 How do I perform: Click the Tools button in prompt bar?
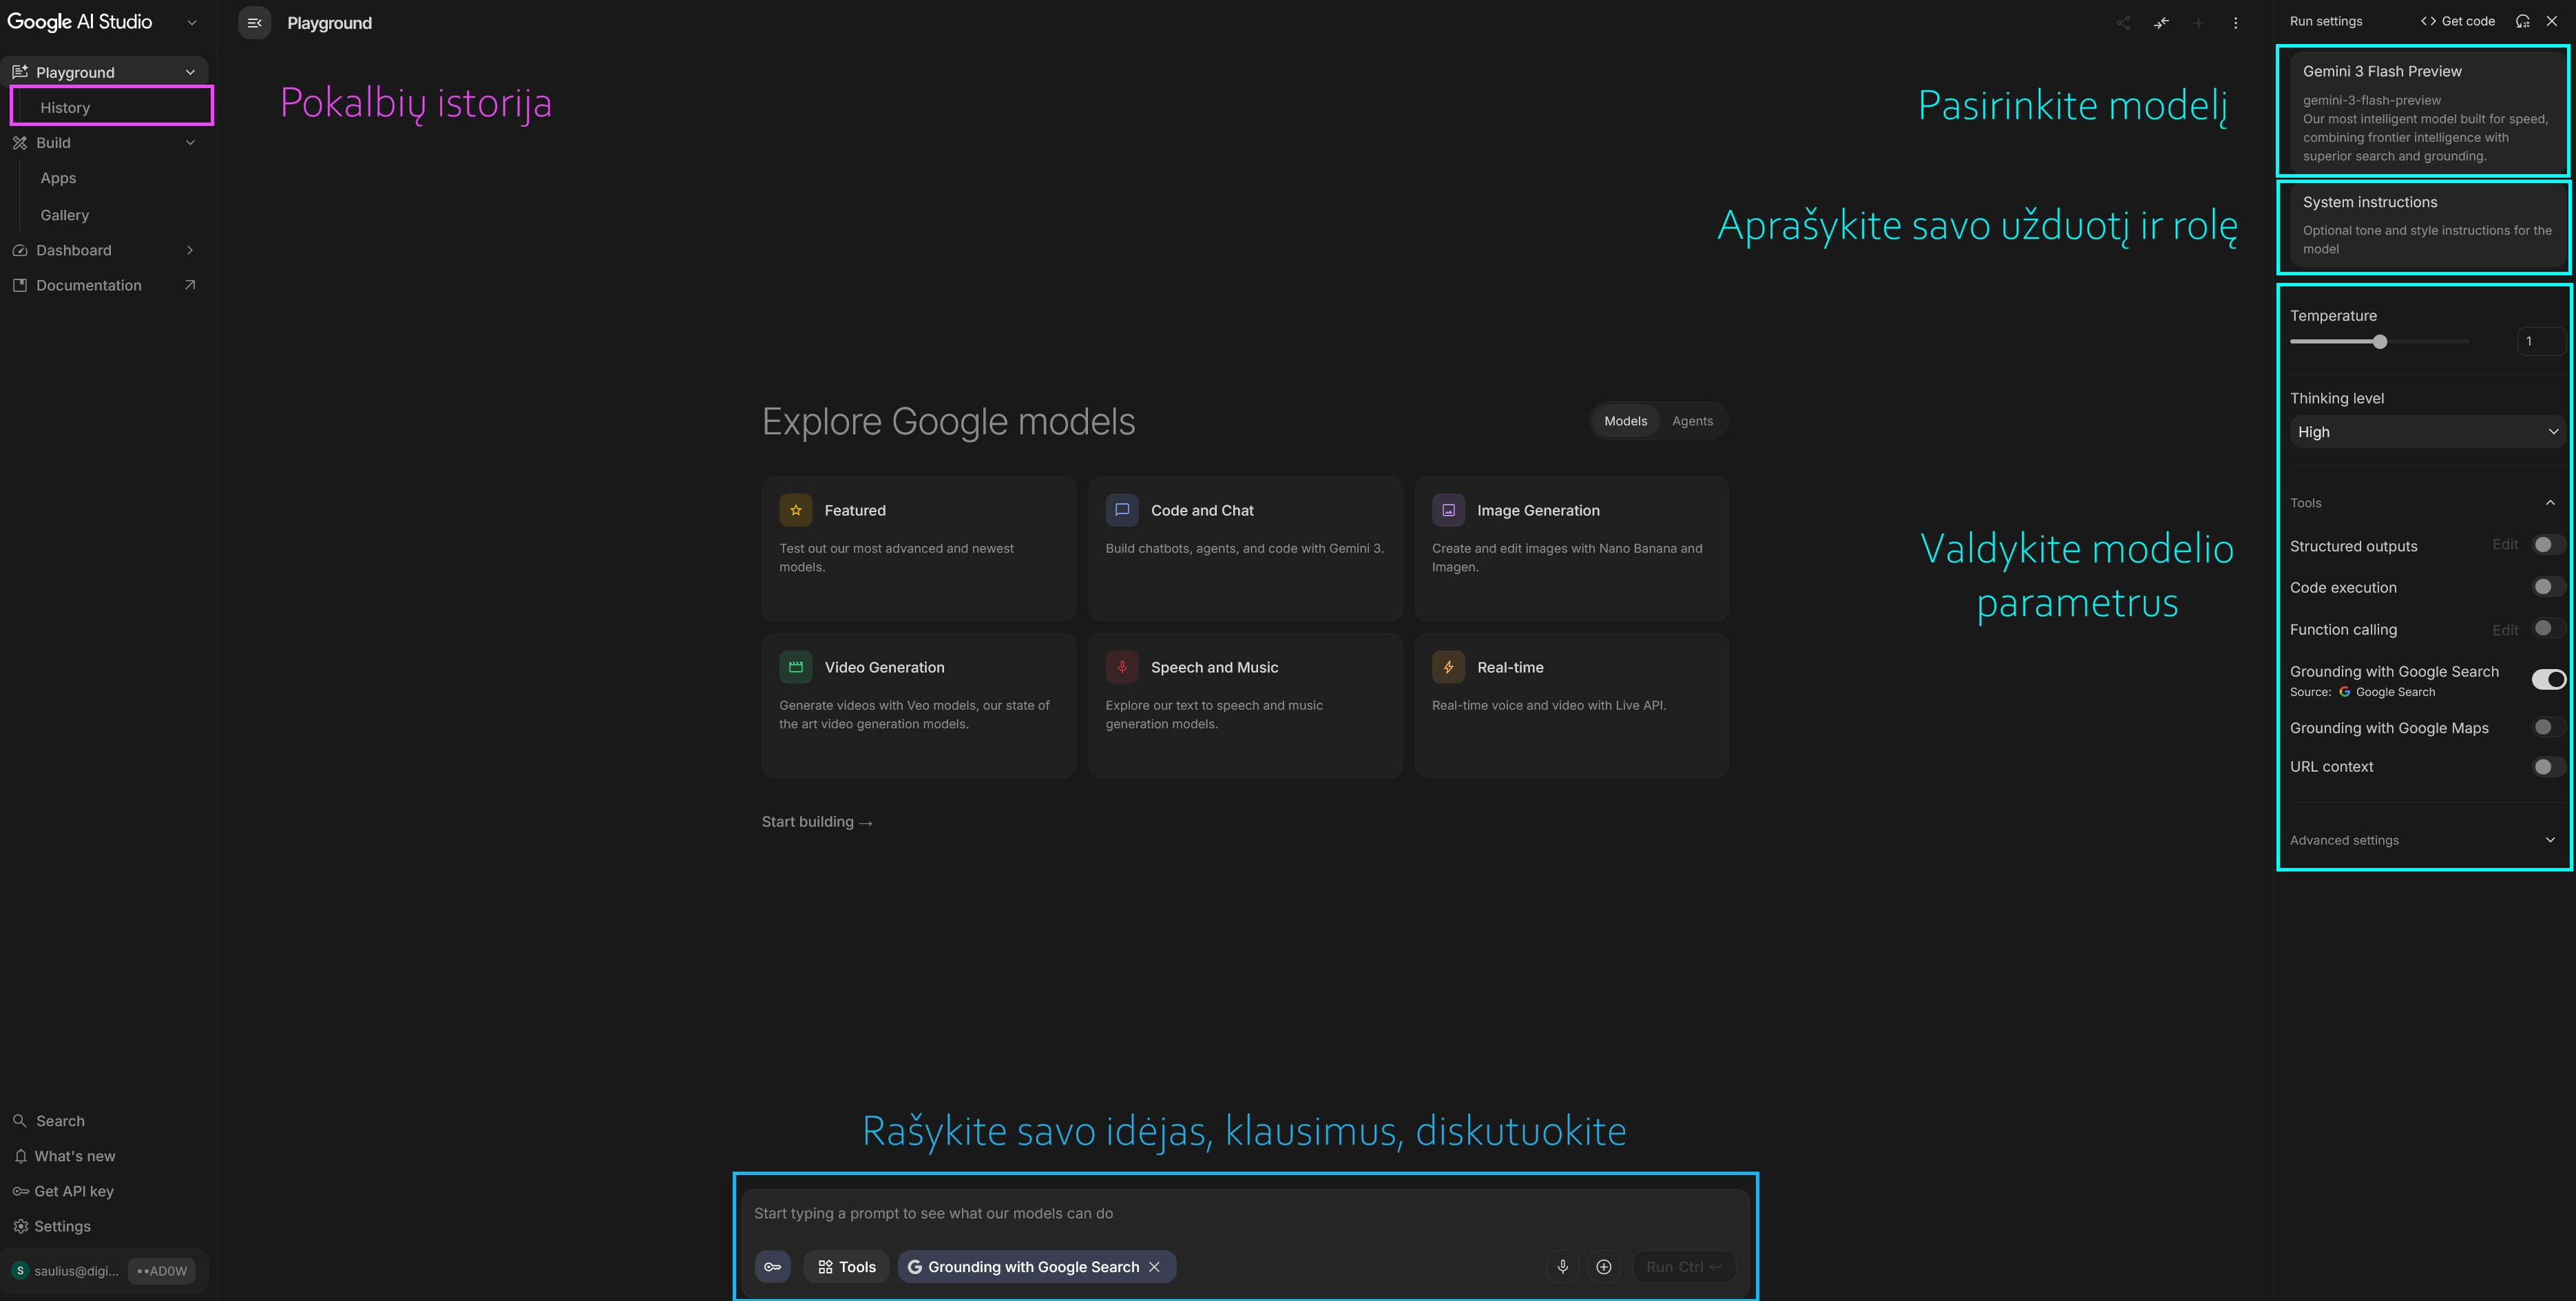pyautogui.click(x=847, y=1267)
